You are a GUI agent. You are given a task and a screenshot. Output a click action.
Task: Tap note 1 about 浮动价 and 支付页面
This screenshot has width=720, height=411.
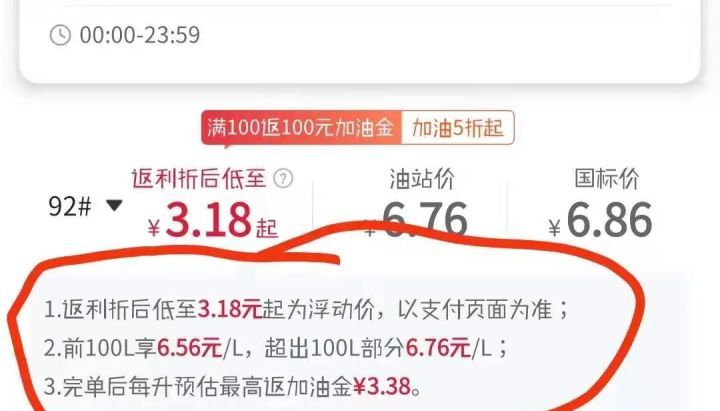(x=306, y=309)
